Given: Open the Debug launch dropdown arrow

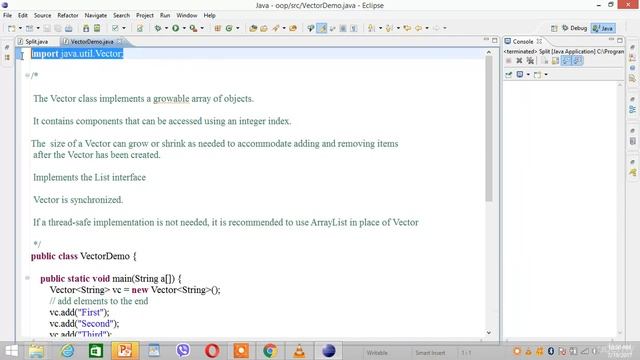Looking at the screenshot, I should 166,28.
